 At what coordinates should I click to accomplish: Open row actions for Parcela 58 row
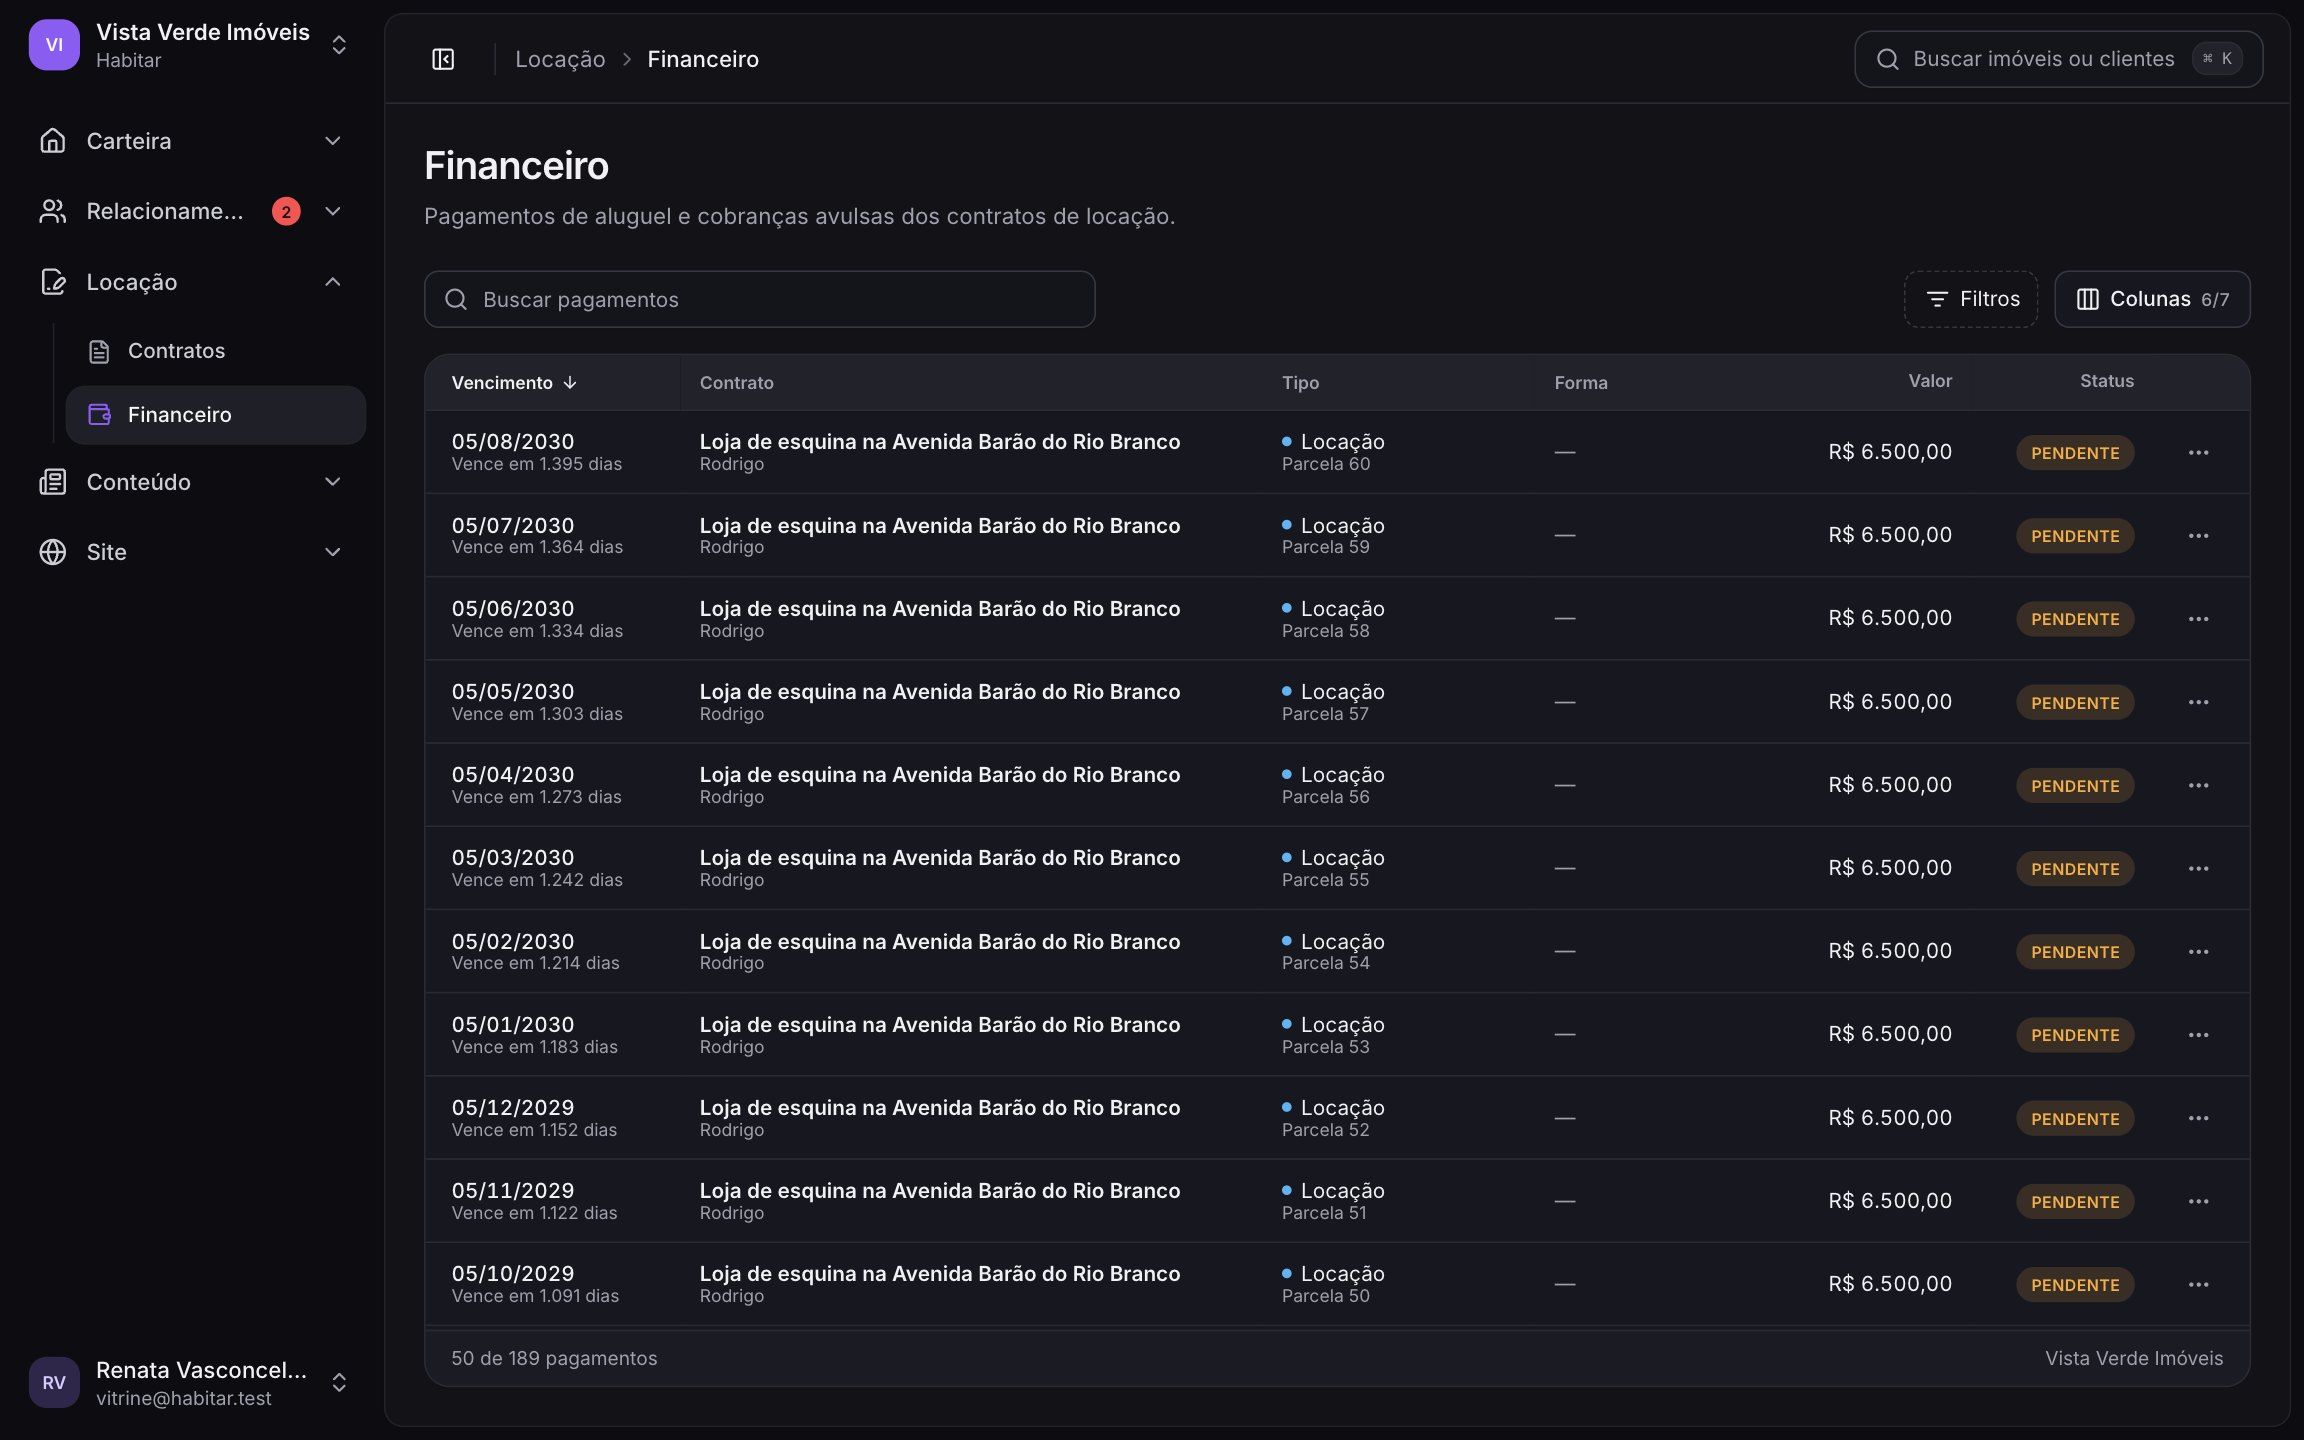pyautogui.click(x=2198, y=619)
